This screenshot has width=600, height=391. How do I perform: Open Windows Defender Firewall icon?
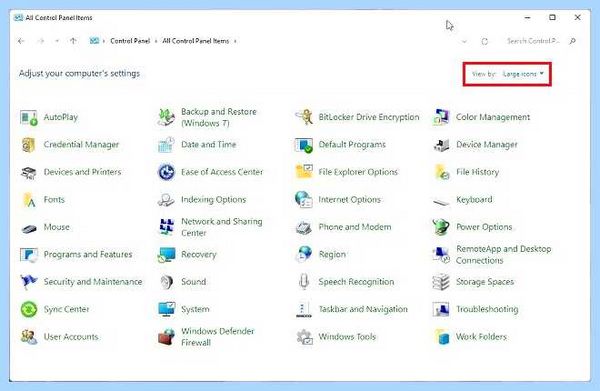tap(166, 337)
